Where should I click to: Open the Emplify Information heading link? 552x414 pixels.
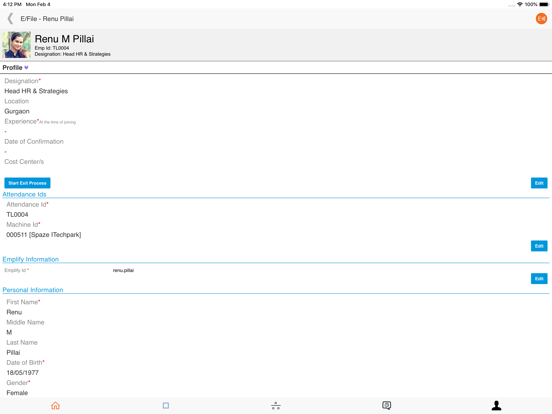pos(31,259)
